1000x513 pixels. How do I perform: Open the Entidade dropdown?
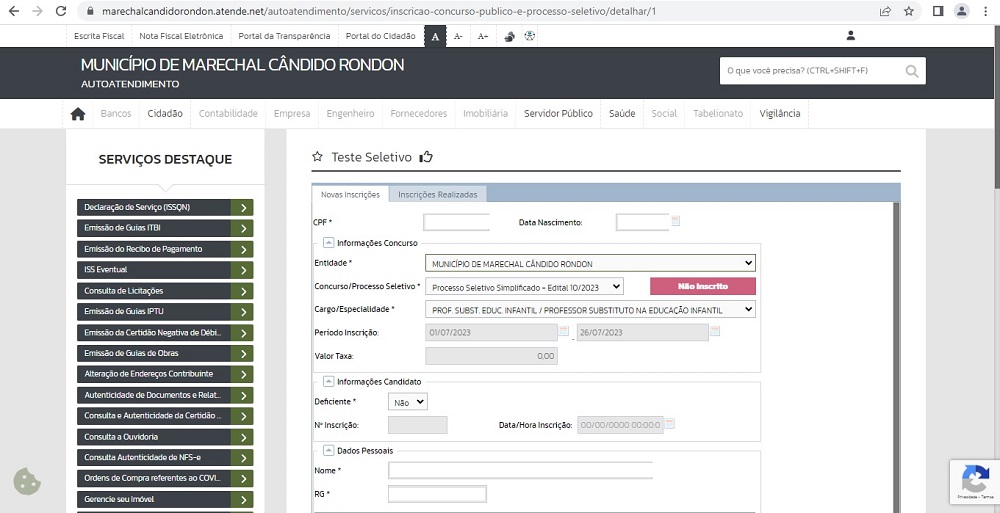[590, 264]
